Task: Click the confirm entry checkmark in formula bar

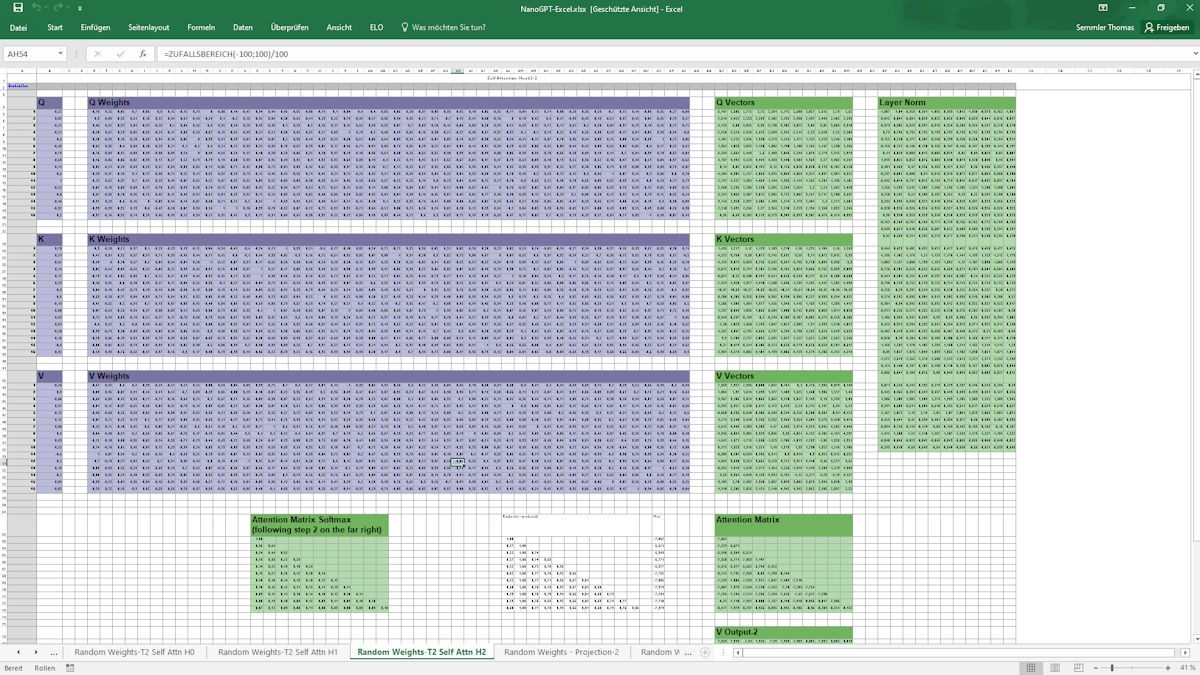Action: (120, 53)
